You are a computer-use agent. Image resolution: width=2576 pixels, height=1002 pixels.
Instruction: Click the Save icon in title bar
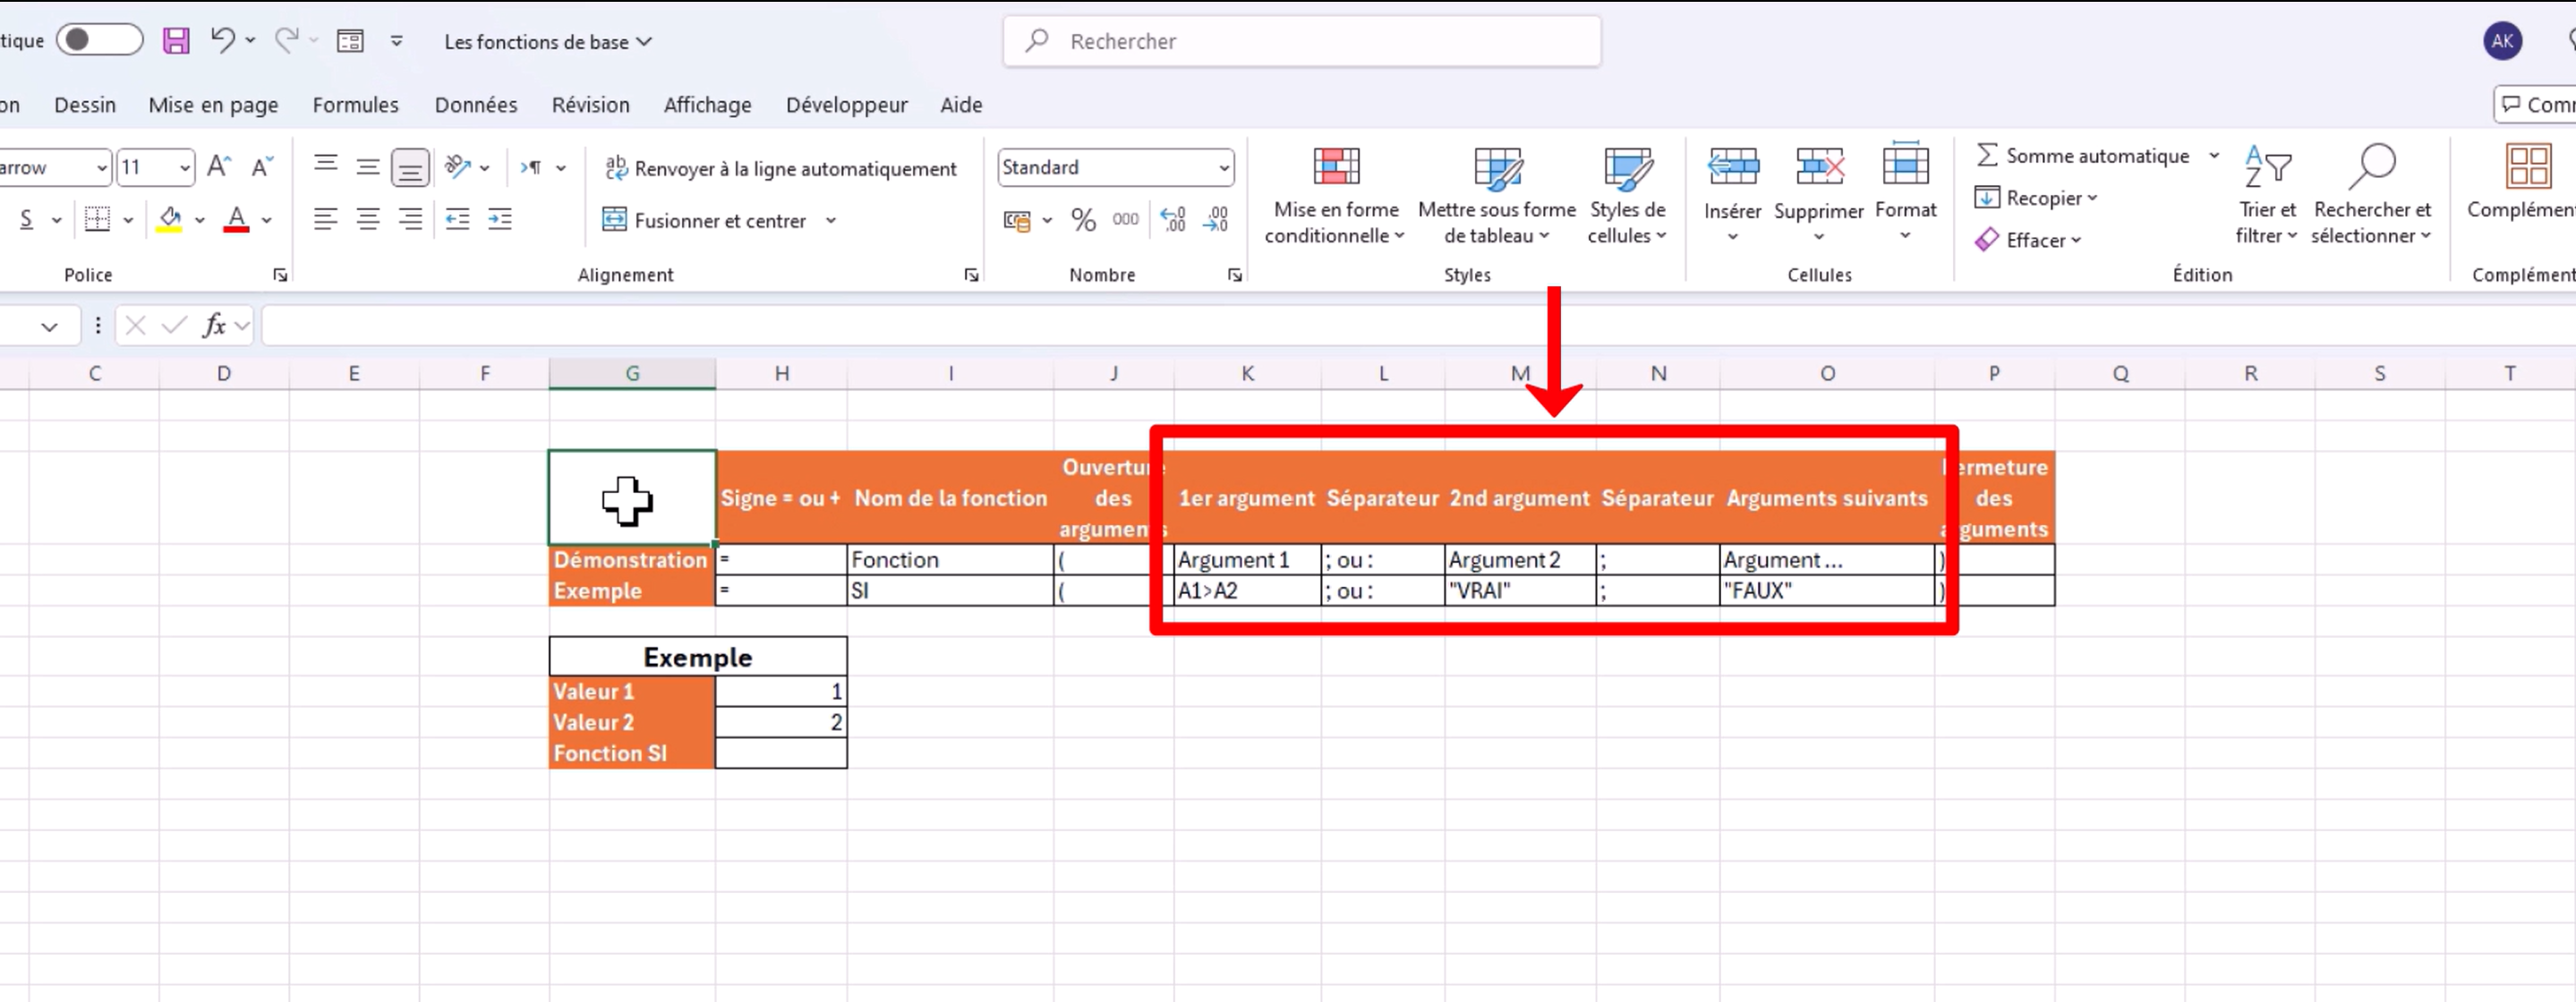point(176,41)
